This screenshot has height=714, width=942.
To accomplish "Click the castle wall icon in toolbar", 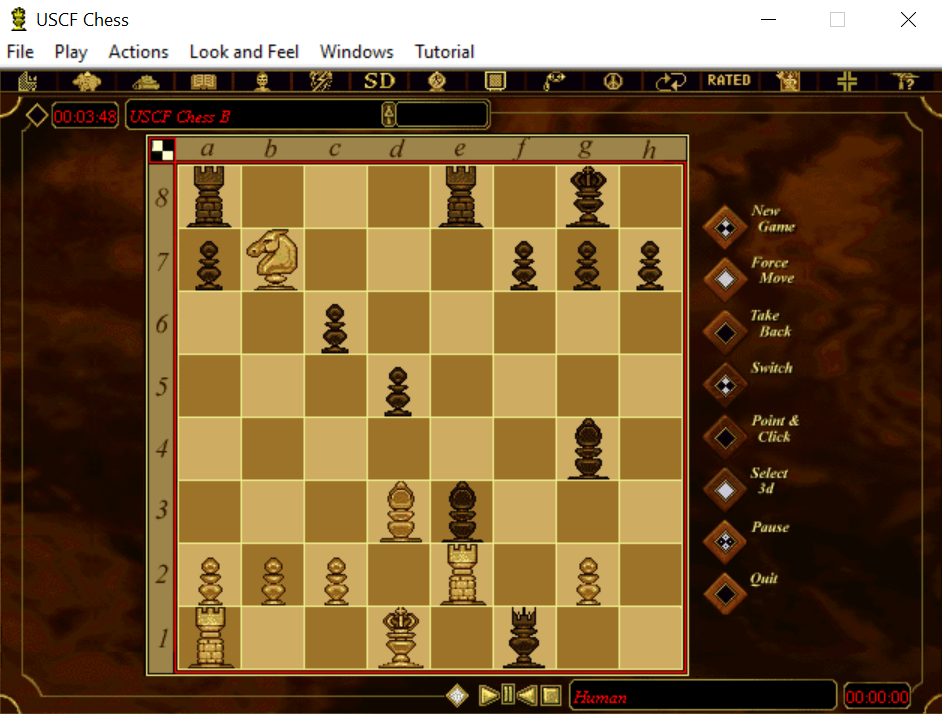I will tap(28, 81).
